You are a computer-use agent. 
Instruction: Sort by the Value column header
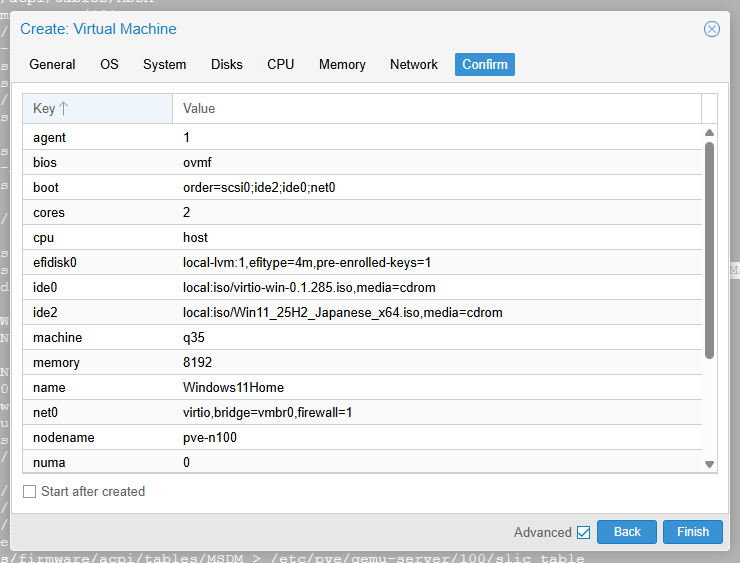(x=436, y=108)
